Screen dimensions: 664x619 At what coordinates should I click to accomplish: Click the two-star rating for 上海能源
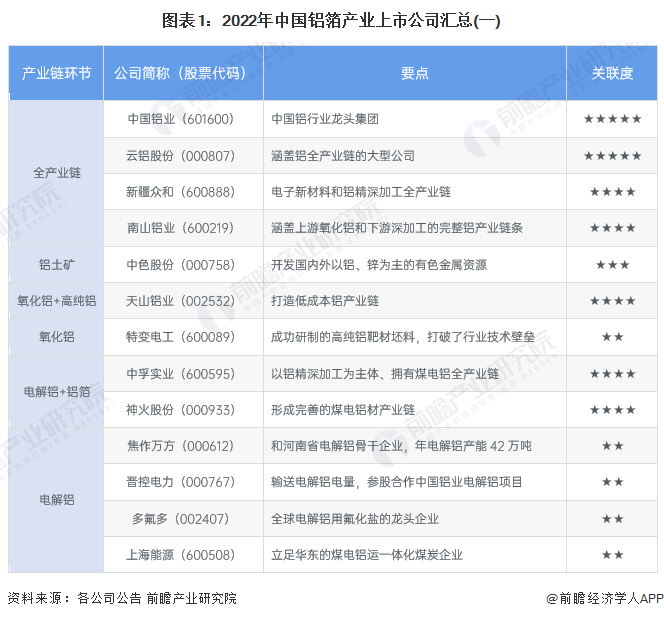[612, 555]
